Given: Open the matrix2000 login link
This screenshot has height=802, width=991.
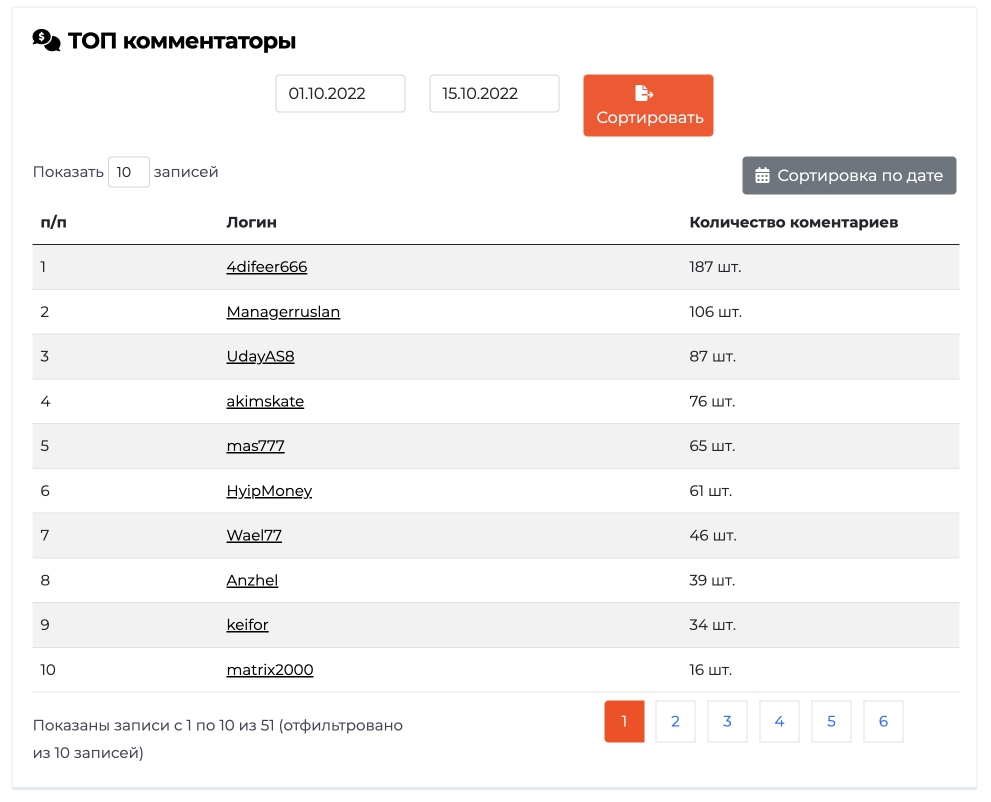Looking at the screenshot, I should [x=270, y=670].
